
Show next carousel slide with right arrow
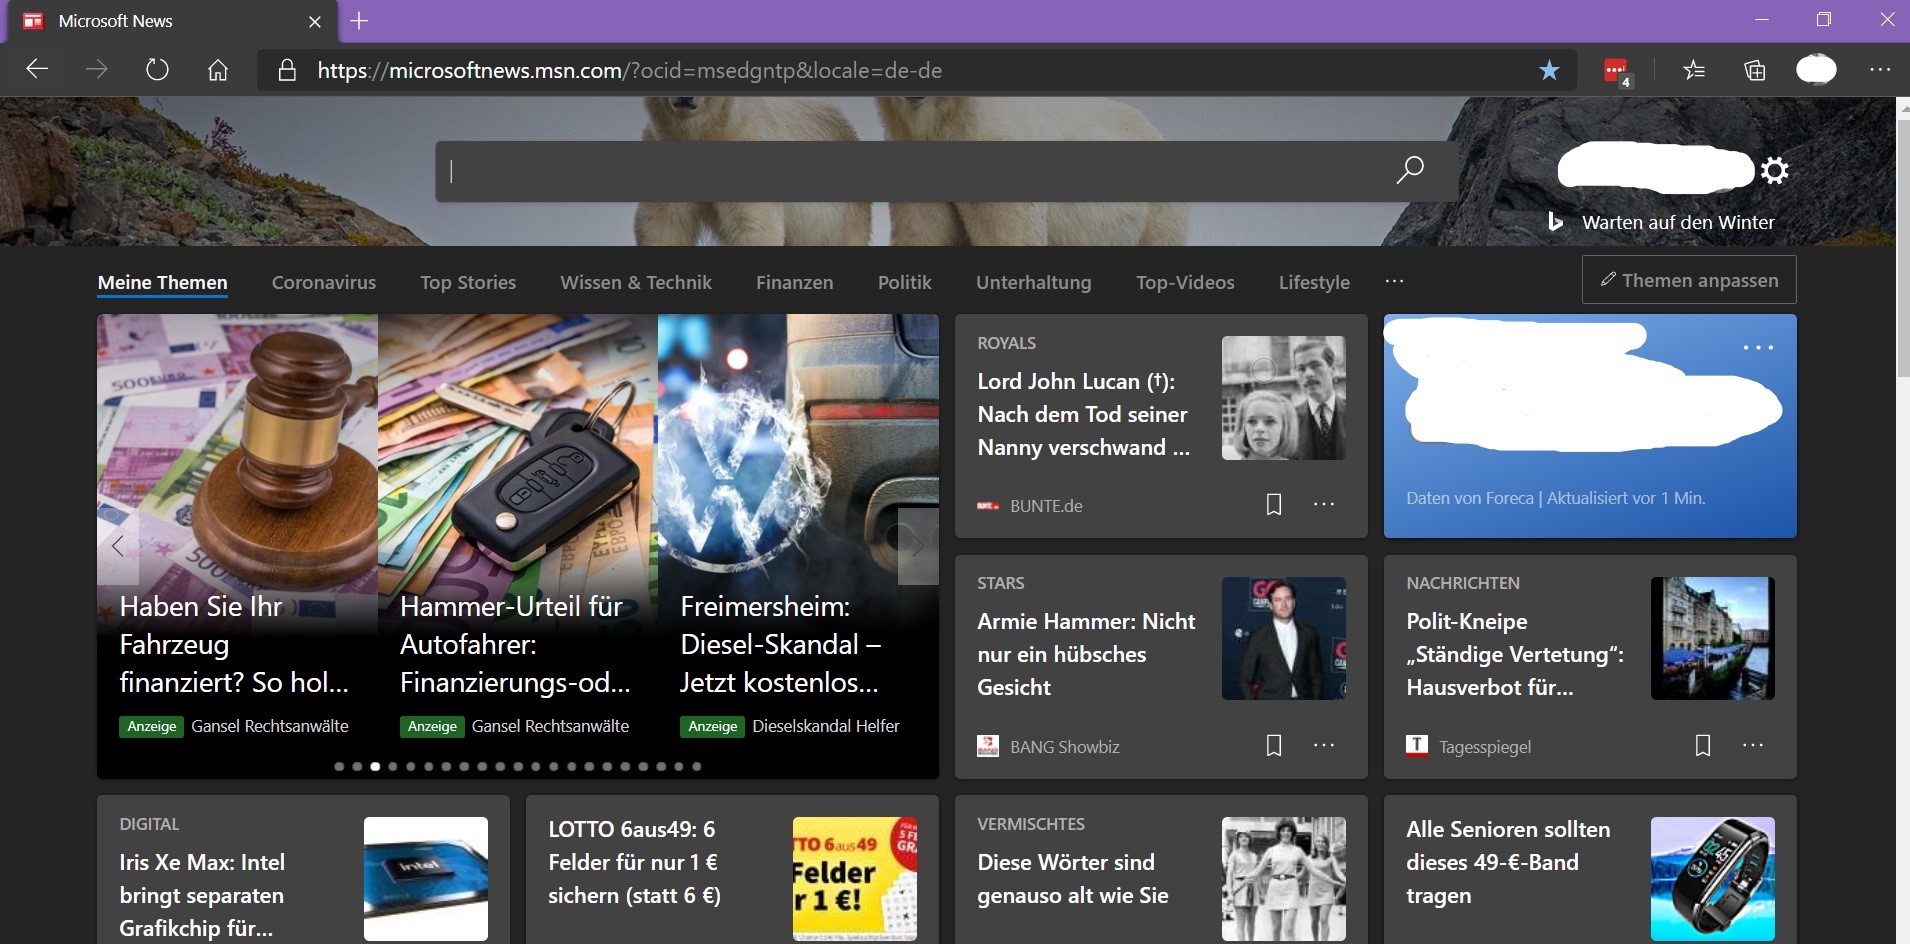tap(918, 546)
